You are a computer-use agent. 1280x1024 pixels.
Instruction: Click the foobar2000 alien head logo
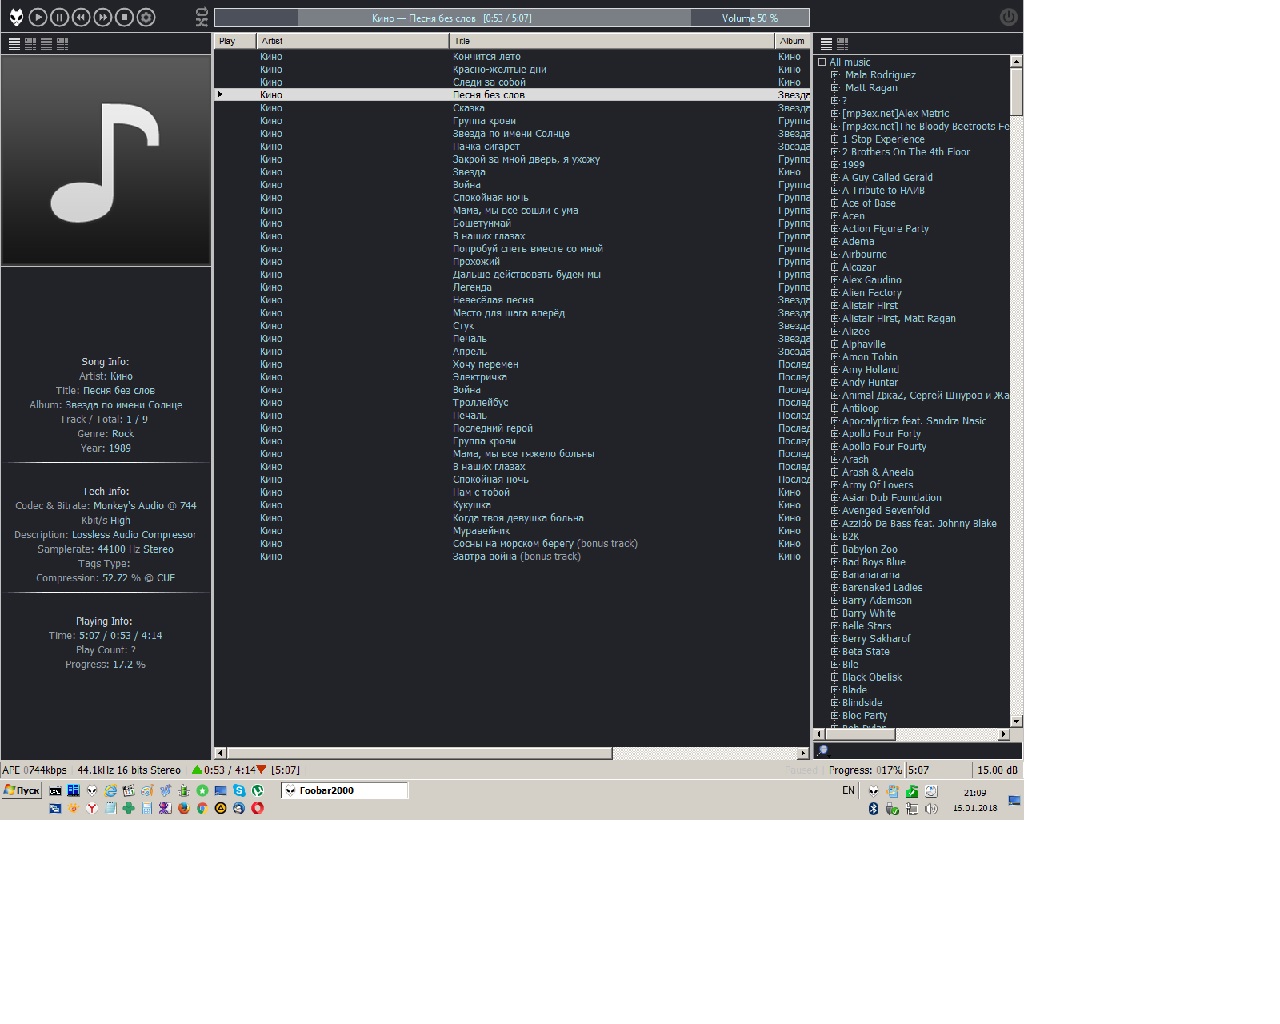click(x=16, y=17)
